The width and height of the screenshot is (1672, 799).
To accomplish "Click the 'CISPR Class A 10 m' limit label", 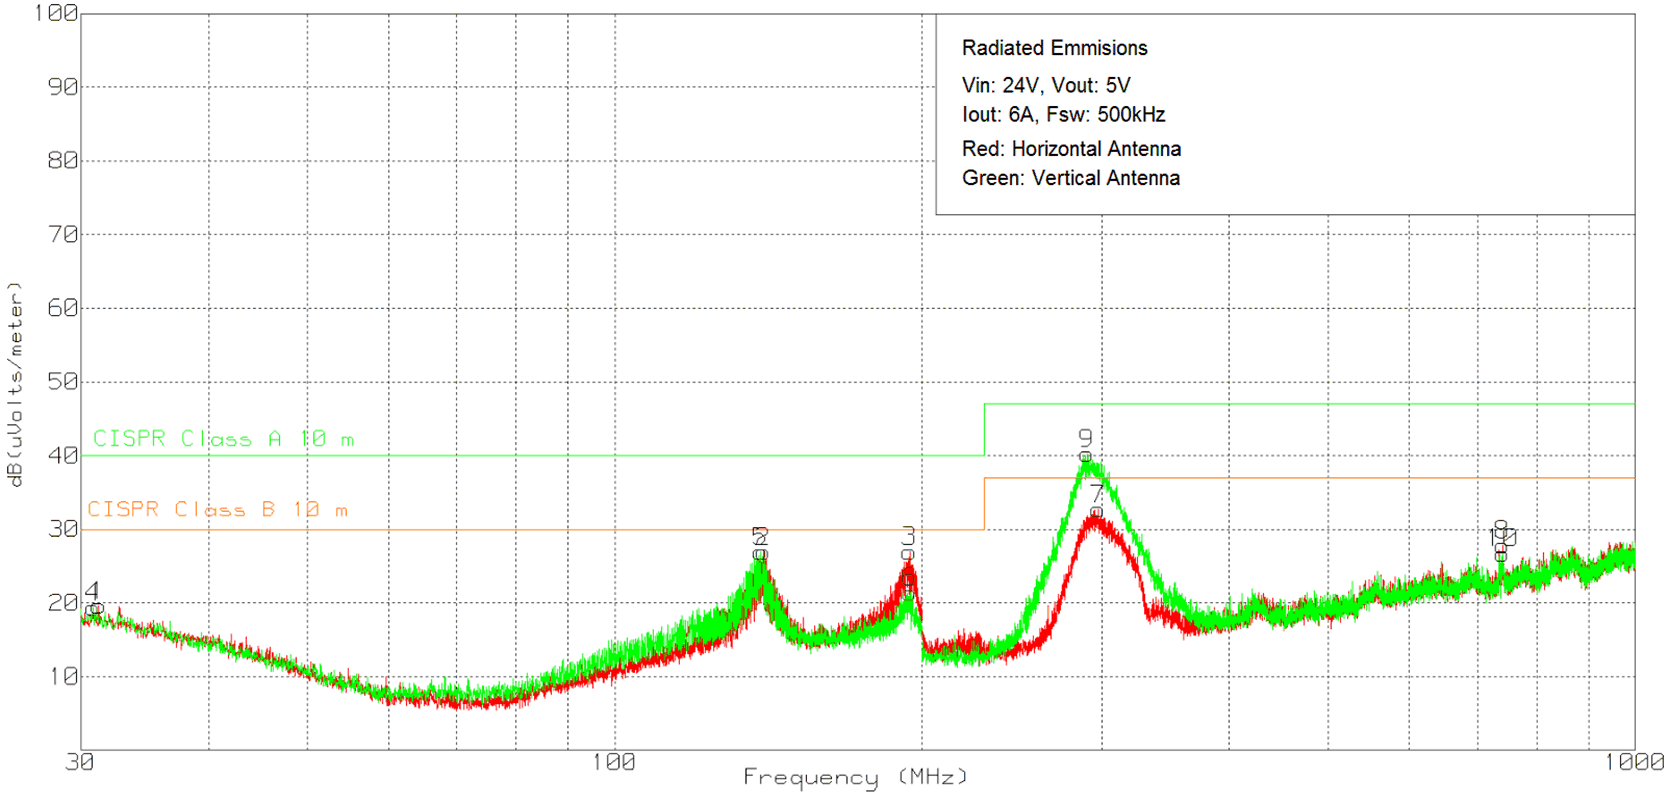I will click(x=223, y=439).
